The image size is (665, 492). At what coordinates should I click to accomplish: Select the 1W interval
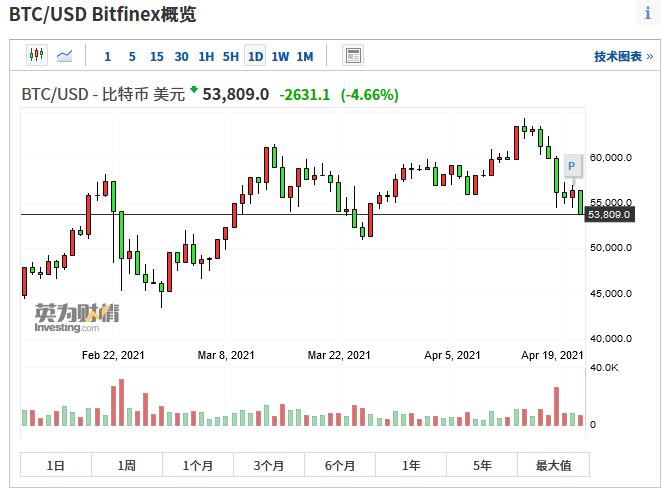[280, 56]
